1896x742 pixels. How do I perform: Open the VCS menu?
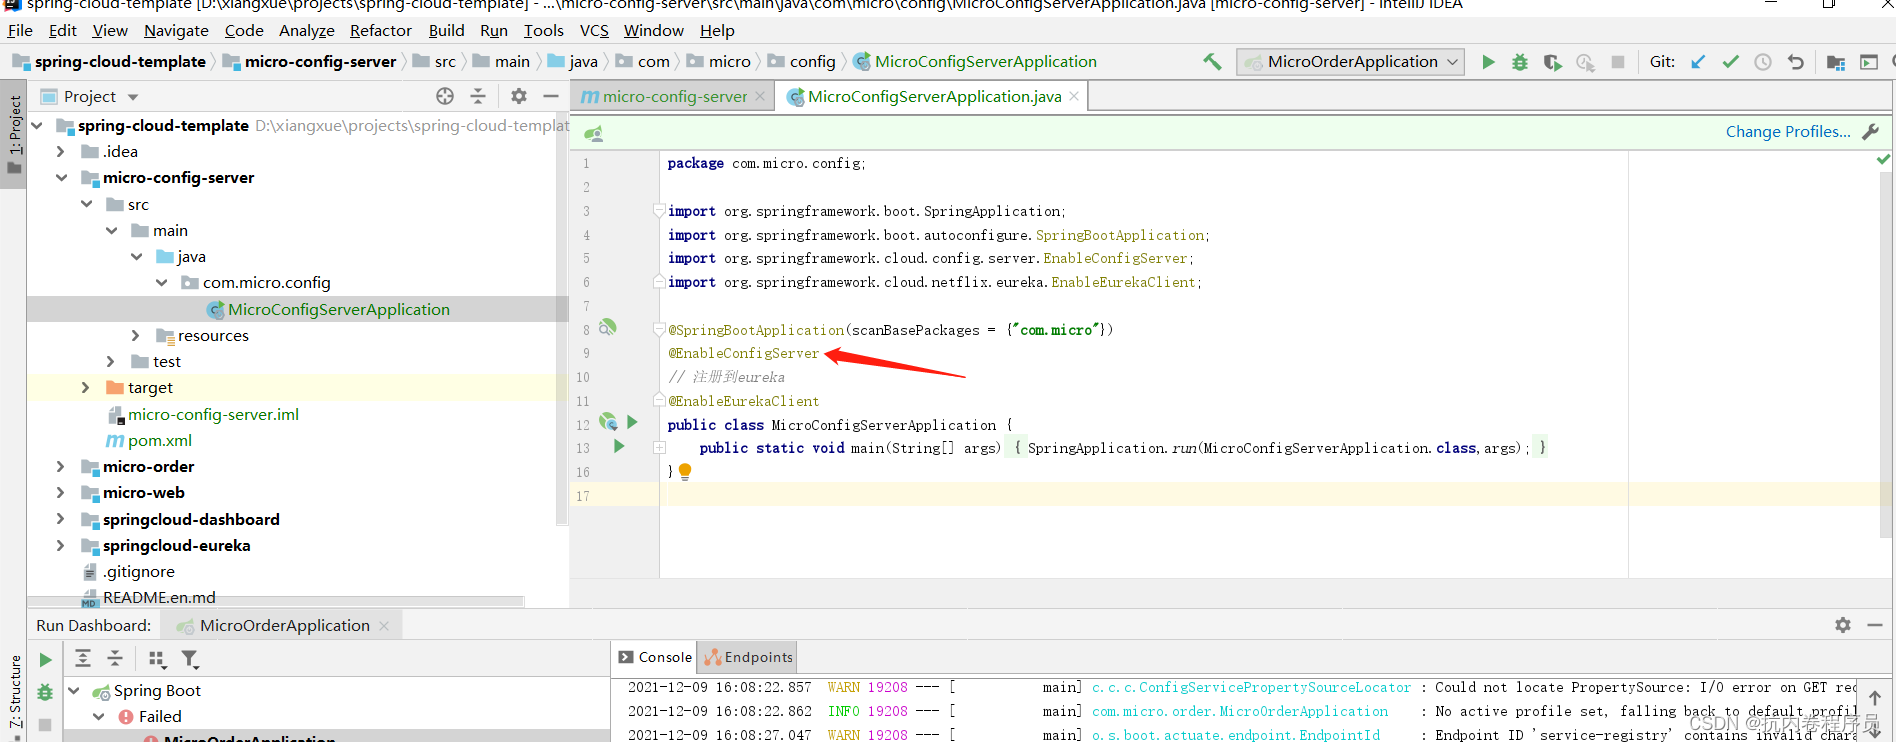click(x=594, y=31)
